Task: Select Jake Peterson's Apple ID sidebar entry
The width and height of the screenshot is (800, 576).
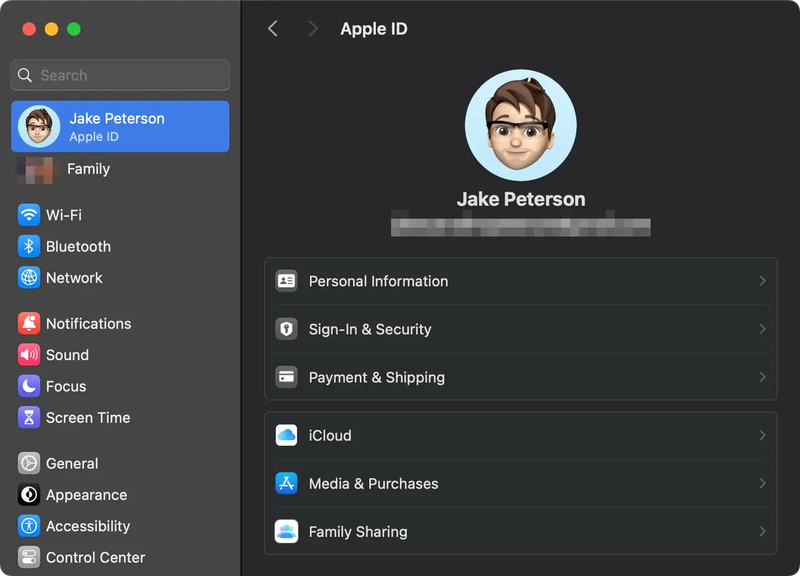Action: pyautogui.click(x=119, y=126)
